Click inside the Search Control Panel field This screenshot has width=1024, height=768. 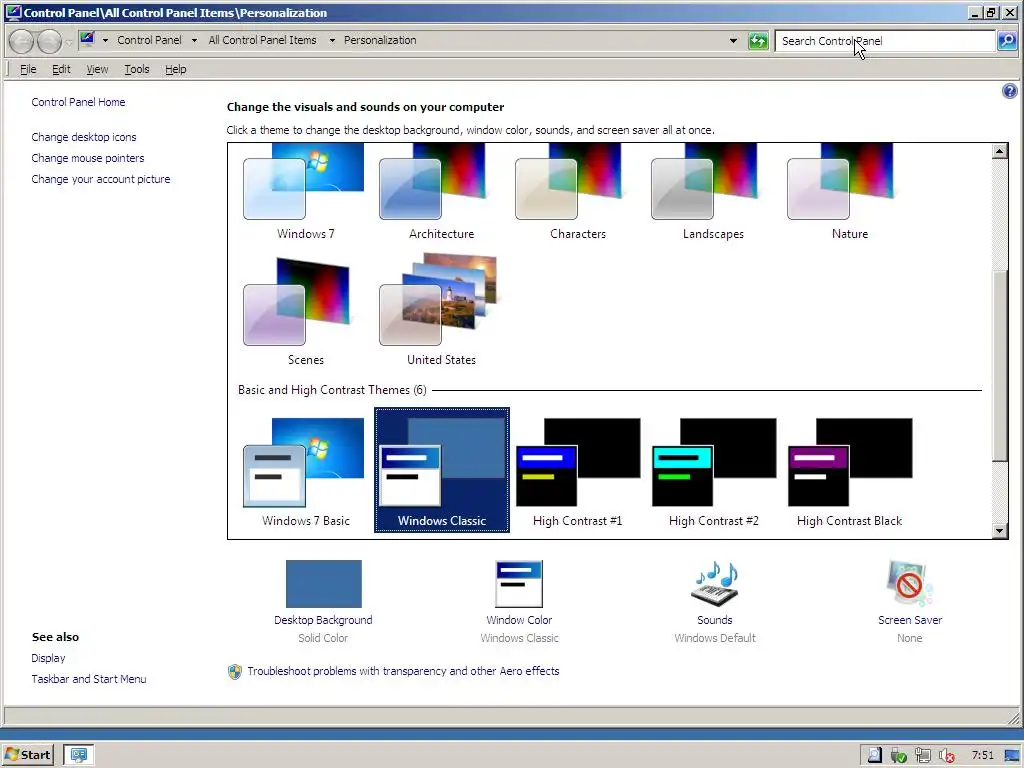click(x=884, y=41)
